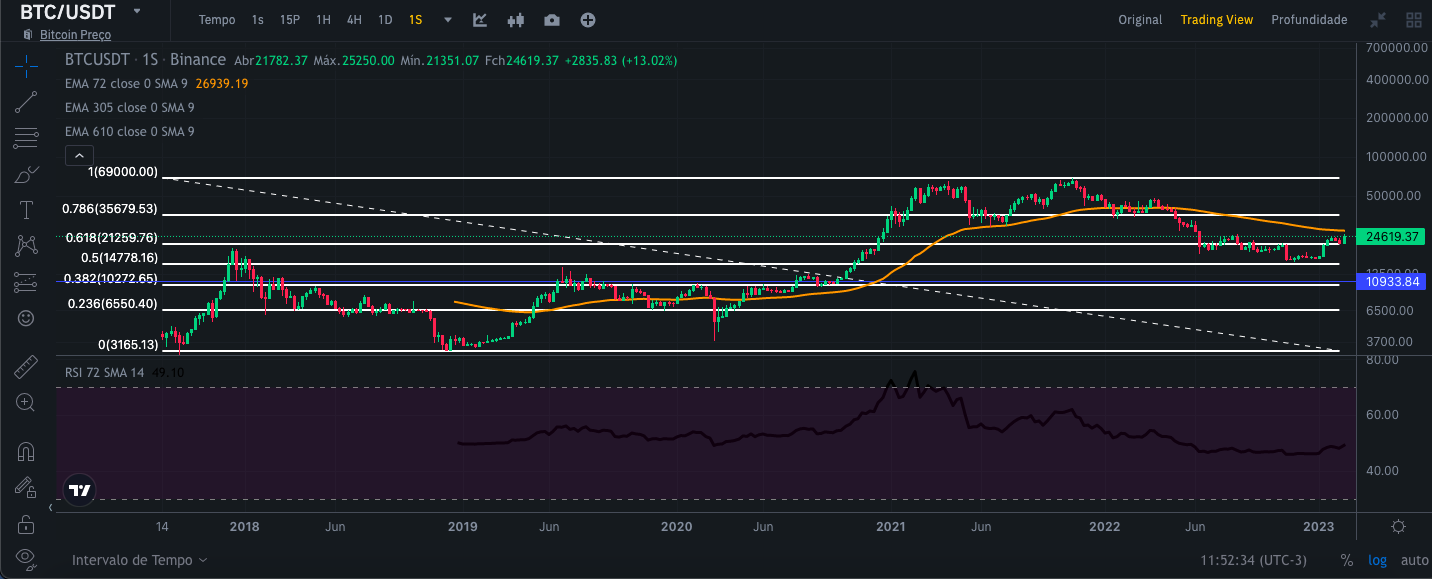This screenshot has height=579, width=1432.
Task: Switch to the 1s interval
Action: [258, 20]
